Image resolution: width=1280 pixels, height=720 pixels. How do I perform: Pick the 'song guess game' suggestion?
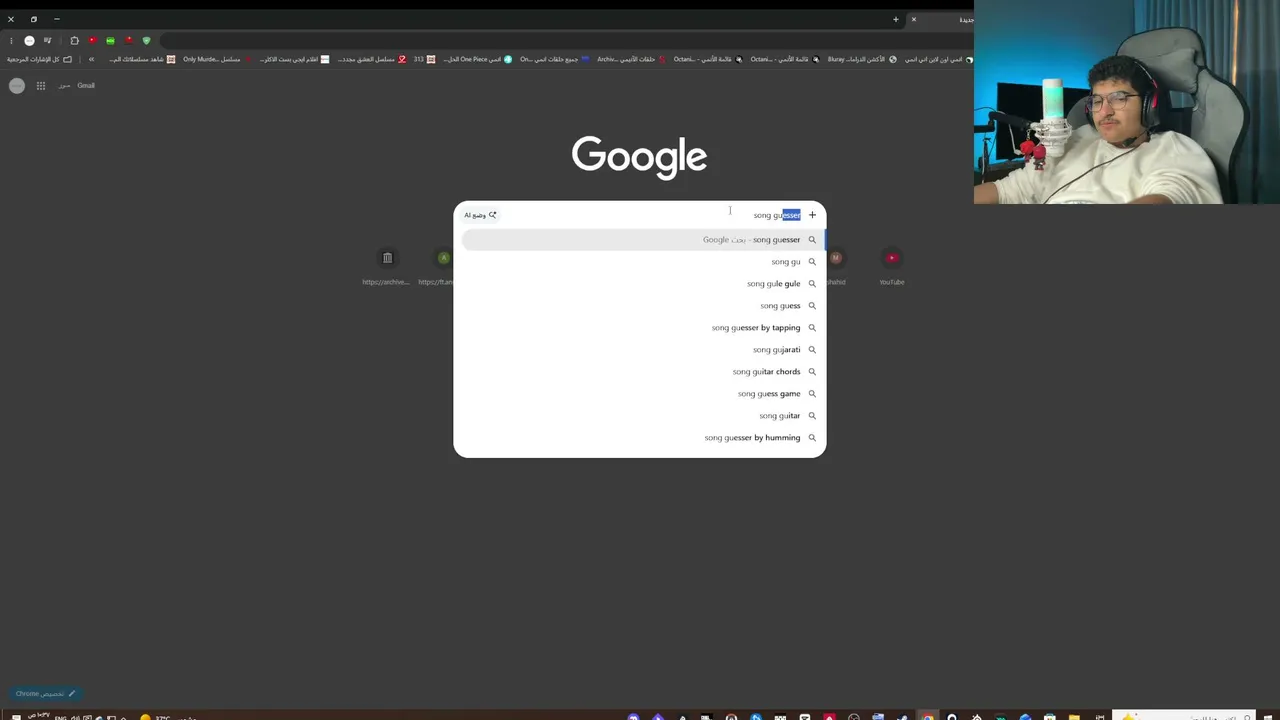(640, 394)
